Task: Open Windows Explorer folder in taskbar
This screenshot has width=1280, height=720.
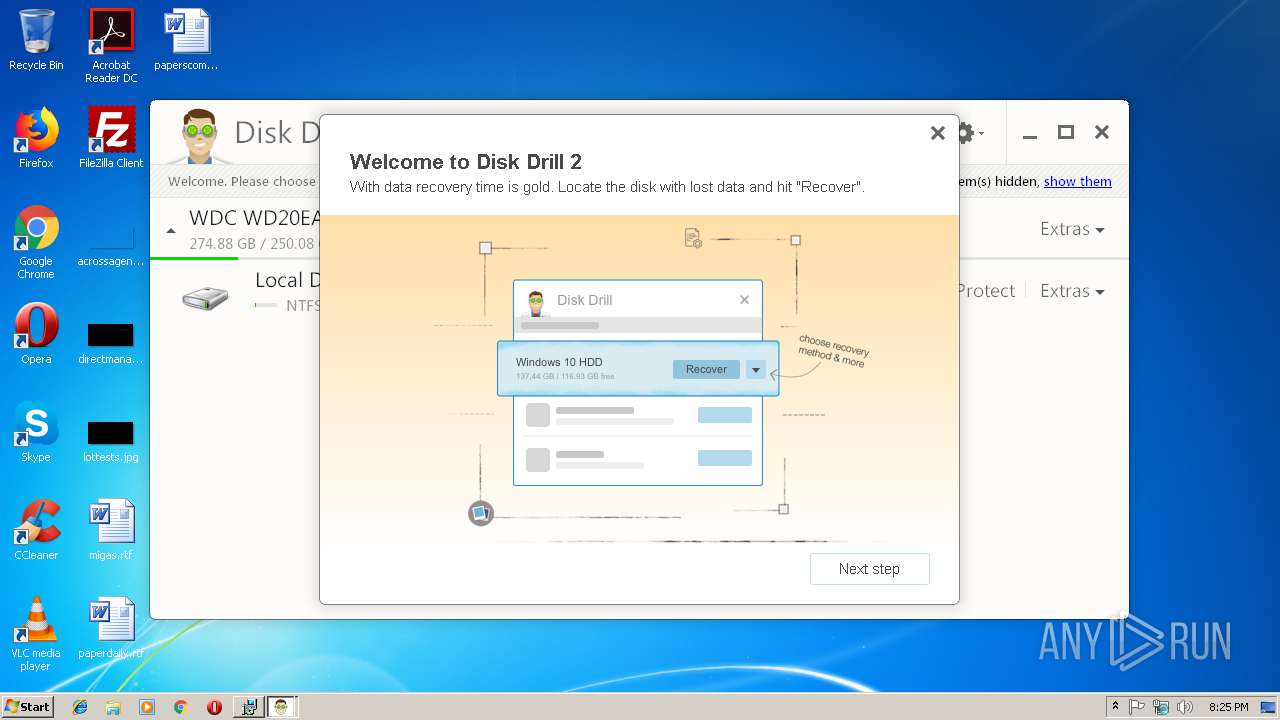Action: coord(113,707)
